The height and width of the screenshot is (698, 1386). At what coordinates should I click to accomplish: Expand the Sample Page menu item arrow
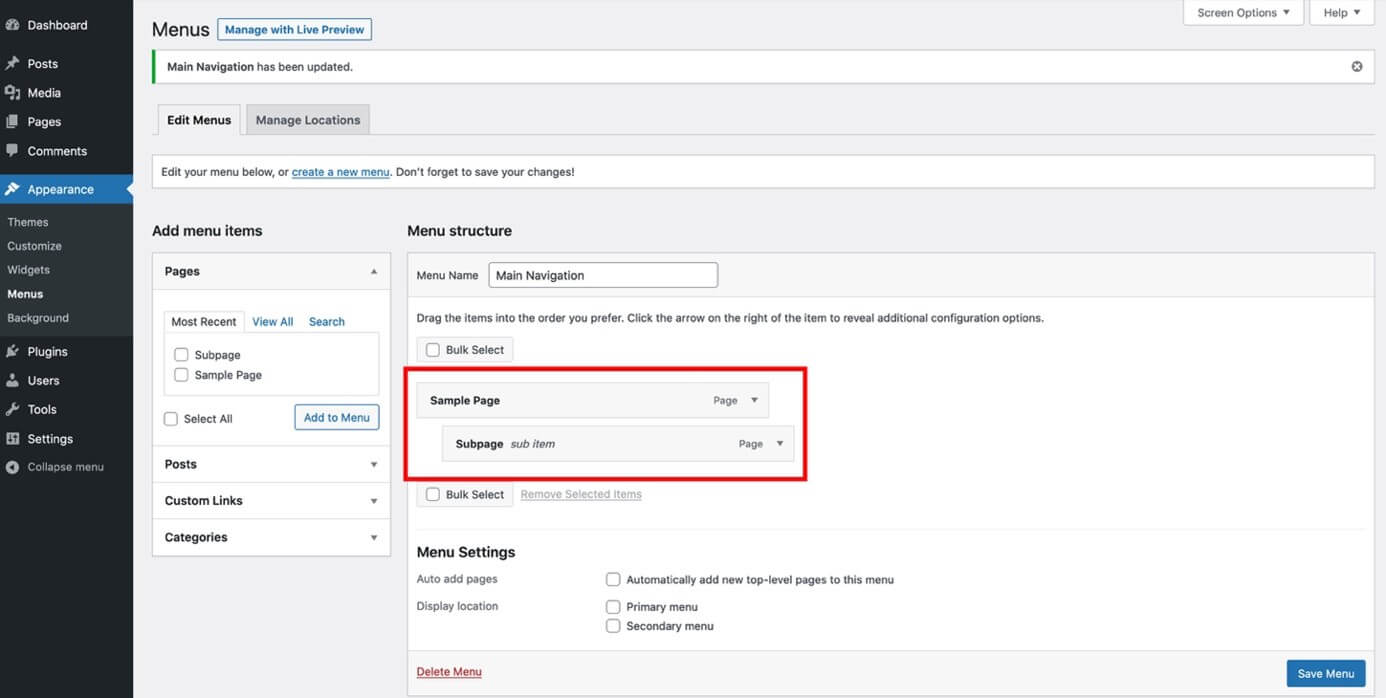pos(754,400)
